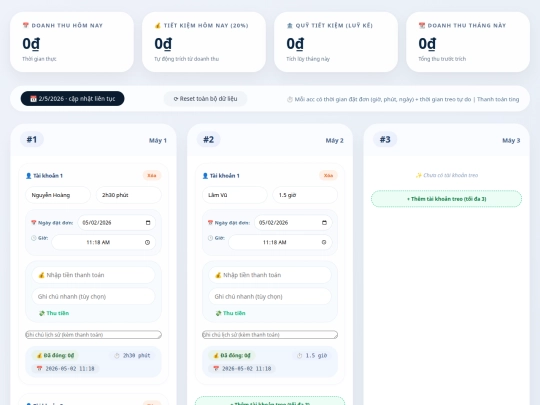Viewport: 540px width, 405px height.
Task: Click the 2/5/2026 cập nhật liên tục date pill
Action: coord(72,98)
